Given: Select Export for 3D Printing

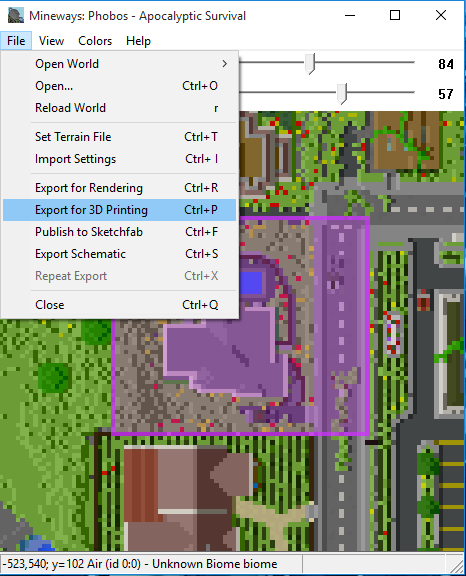Looking at the screenshot, I should [119, 210].
